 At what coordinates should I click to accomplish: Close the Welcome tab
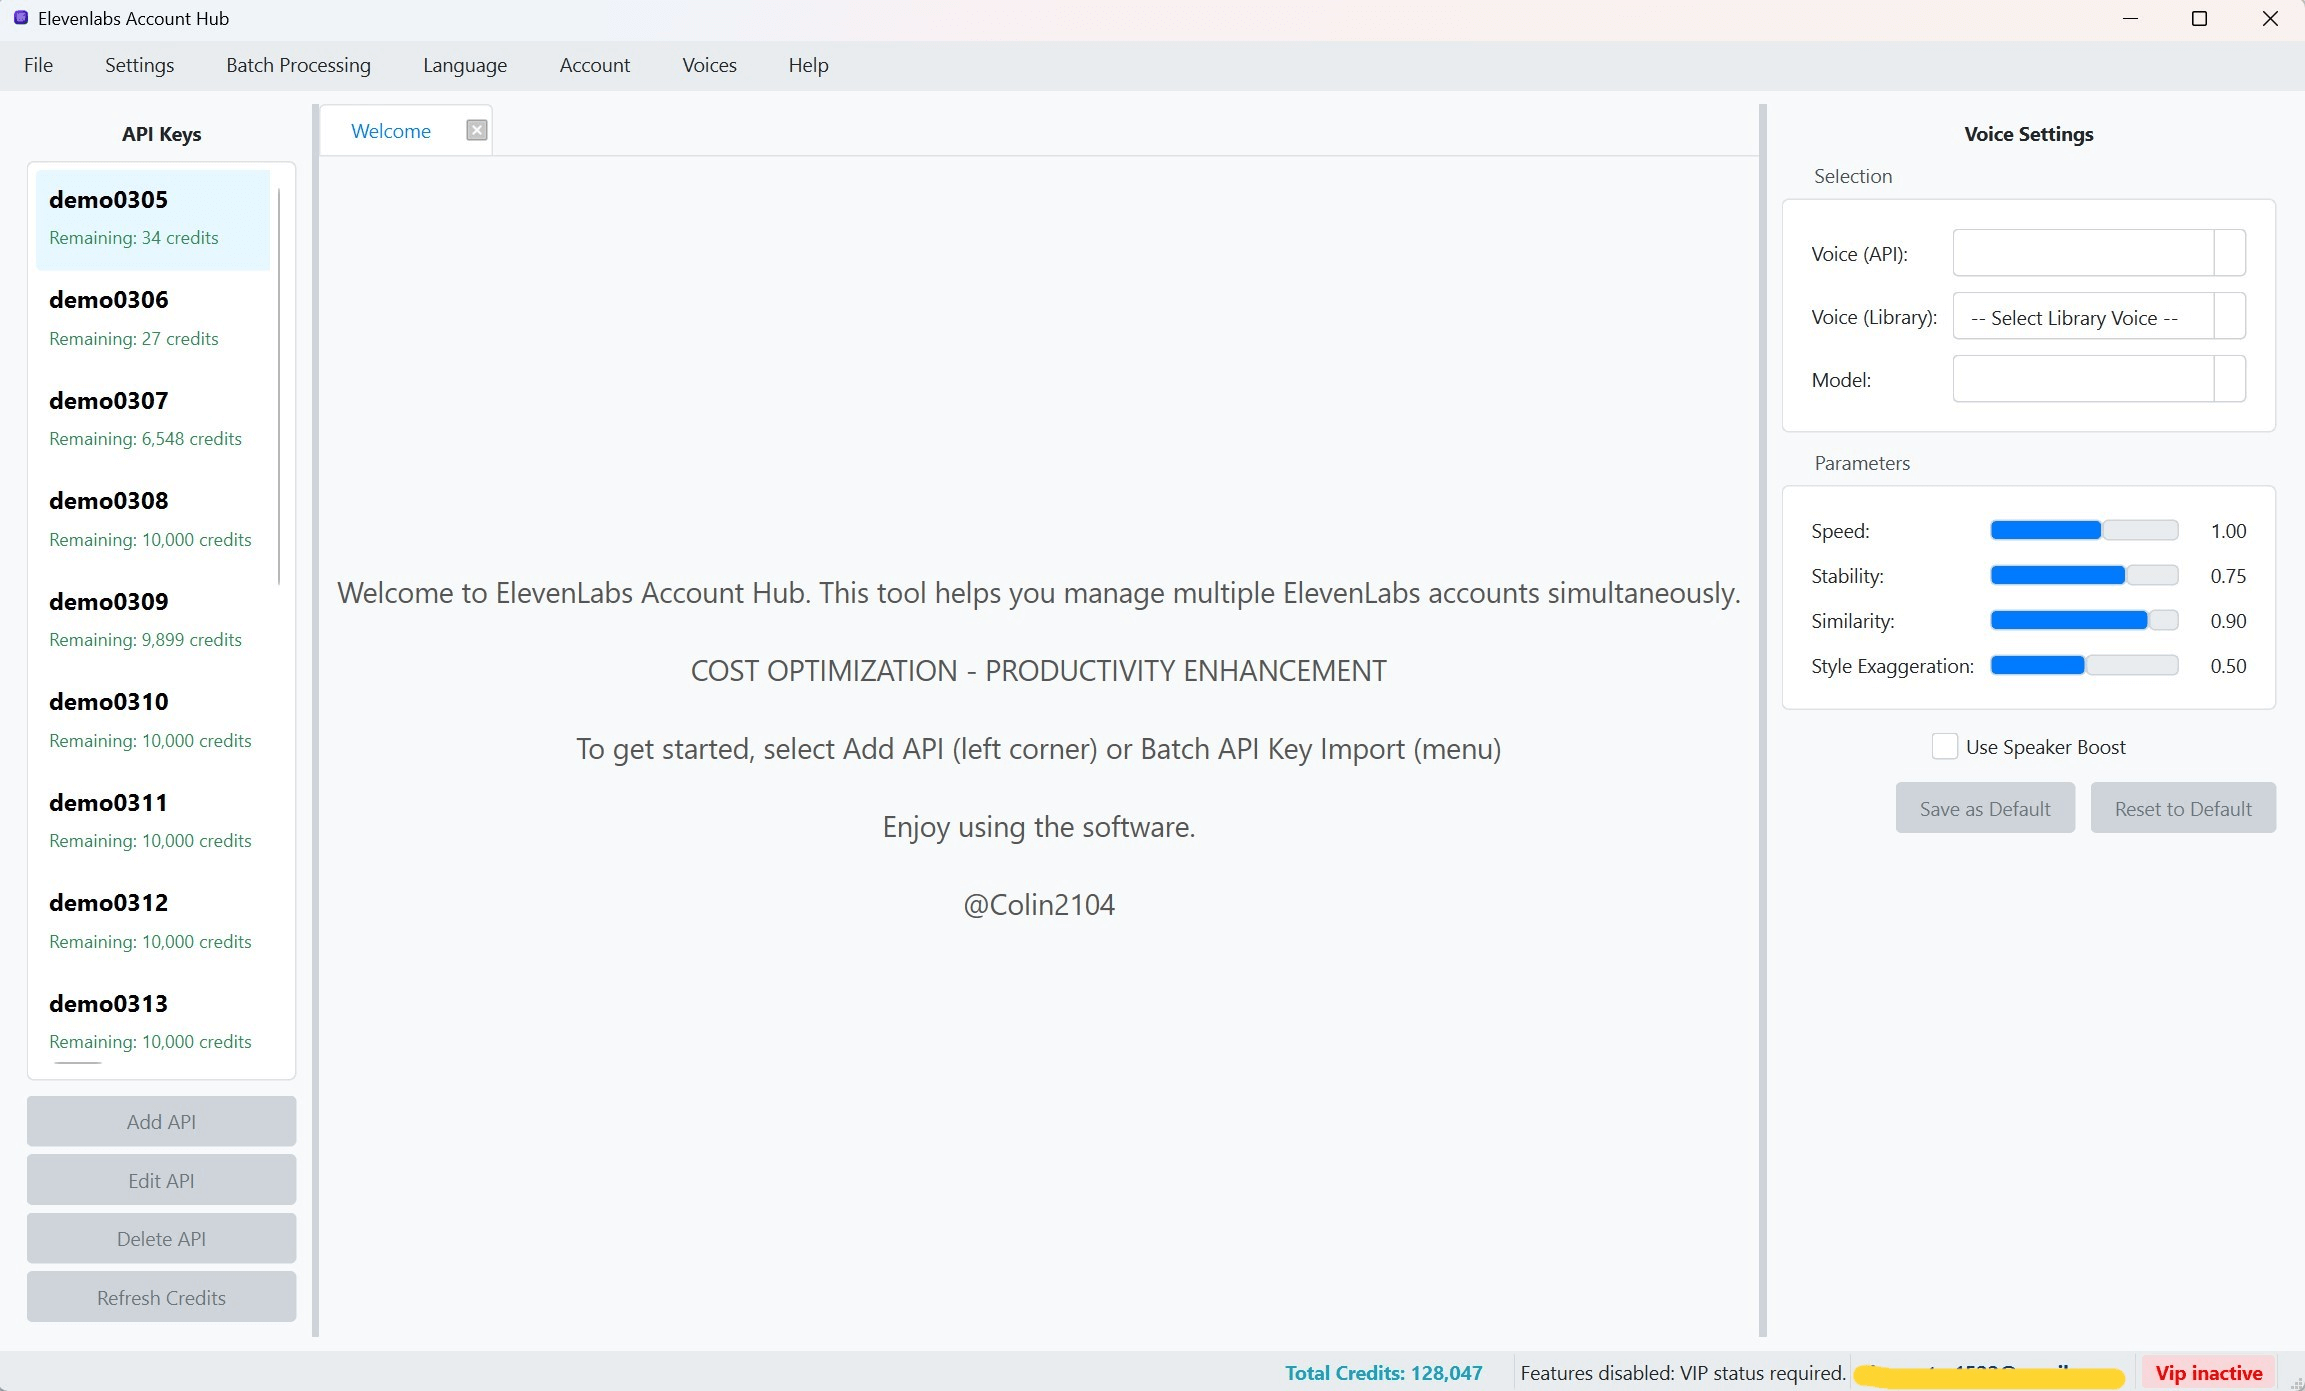[477, 130]
